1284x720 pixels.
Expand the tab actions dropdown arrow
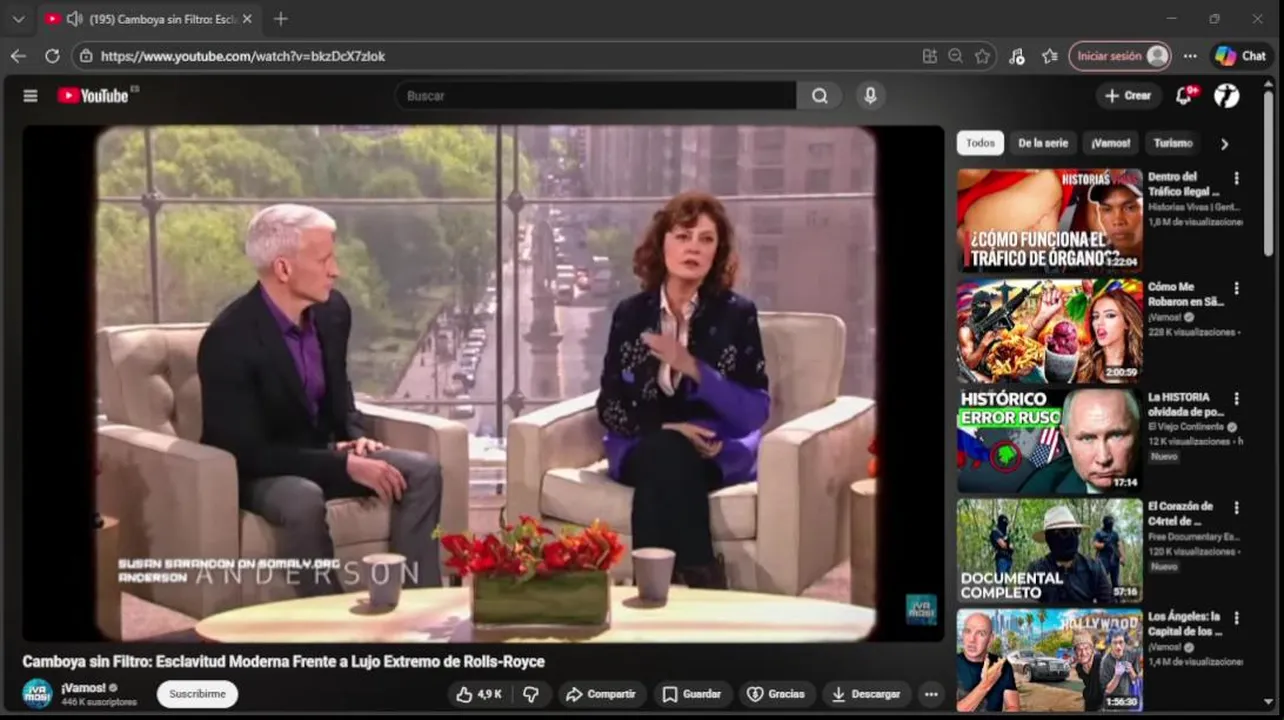[x=18, y=19]
